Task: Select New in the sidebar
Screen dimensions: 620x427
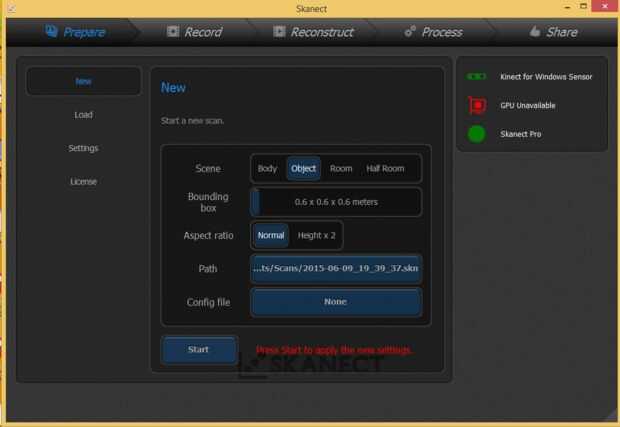Action: click(83, 81)
